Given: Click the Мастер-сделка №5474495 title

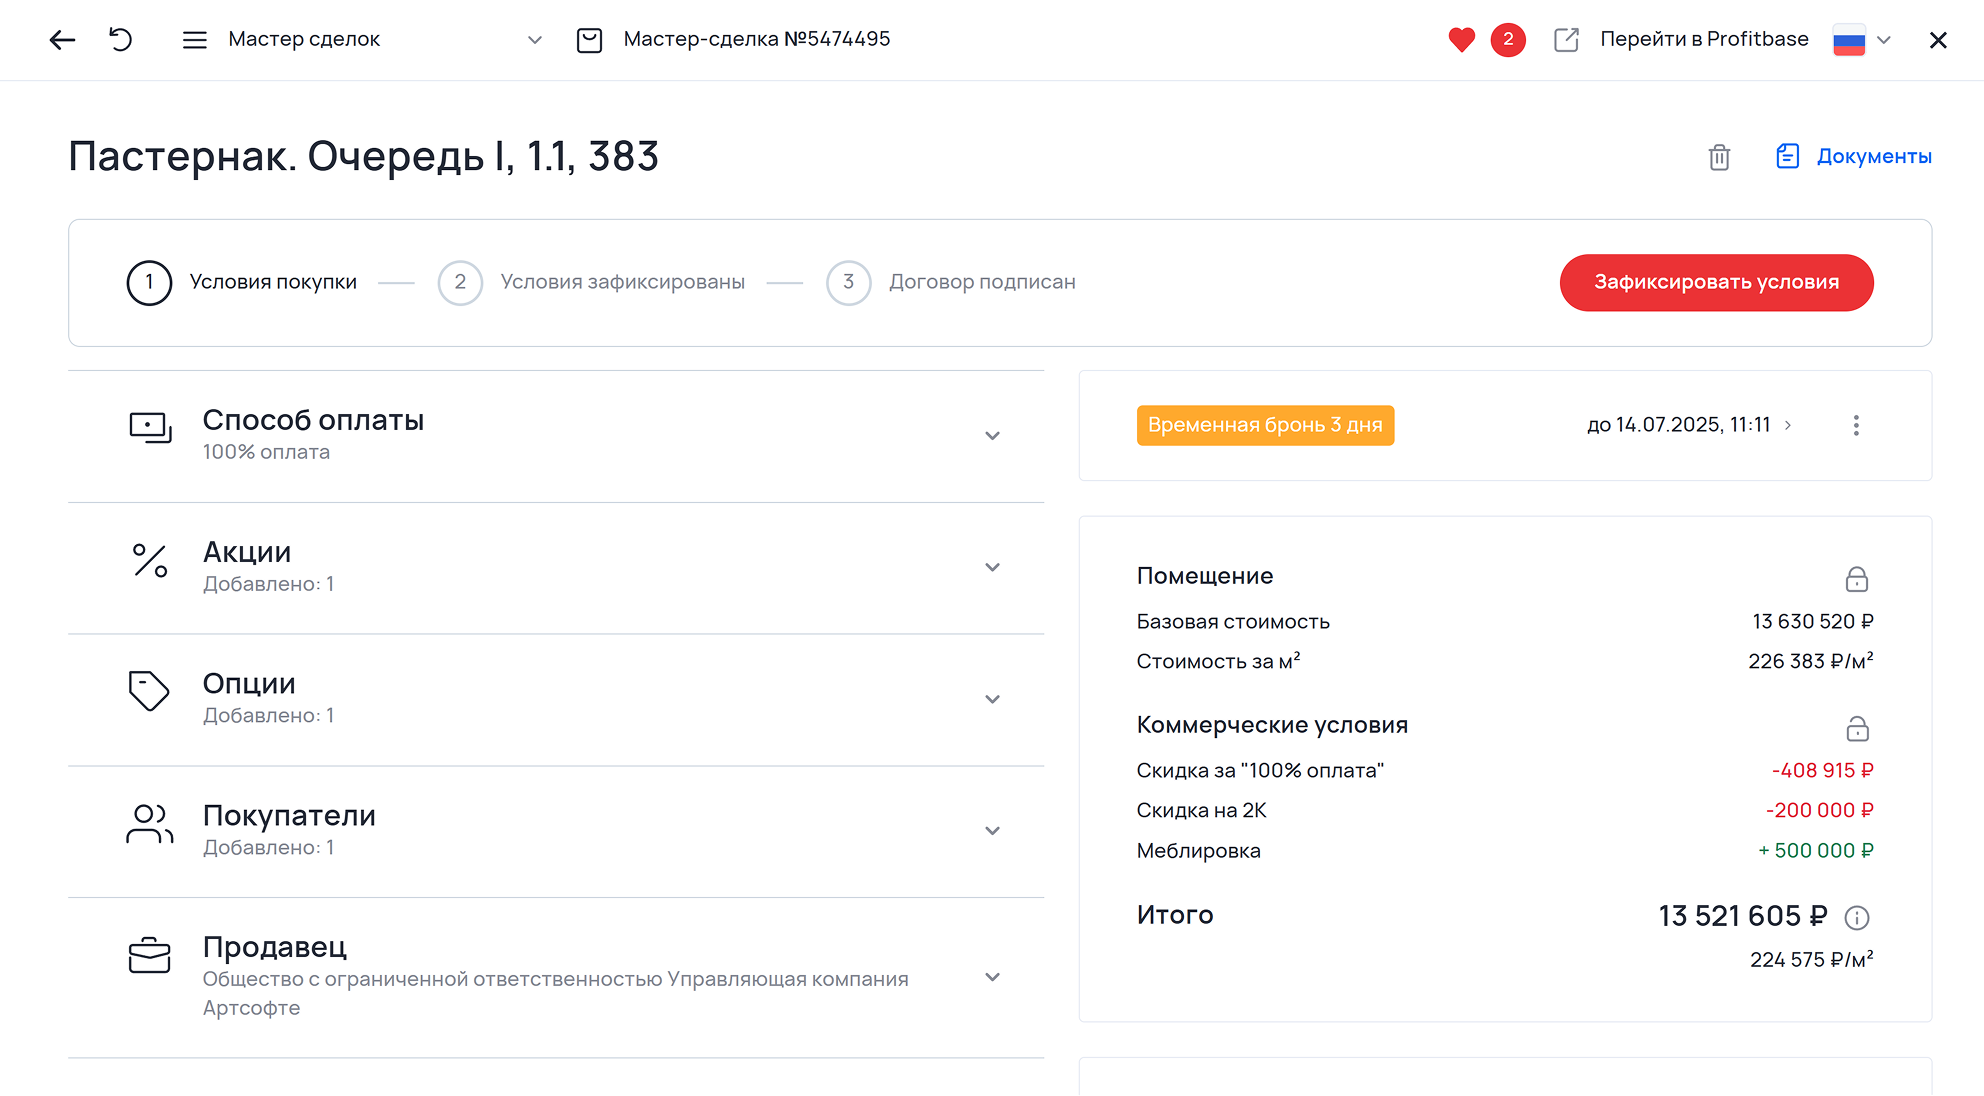Looking at the screenshot, I should 757,39.
